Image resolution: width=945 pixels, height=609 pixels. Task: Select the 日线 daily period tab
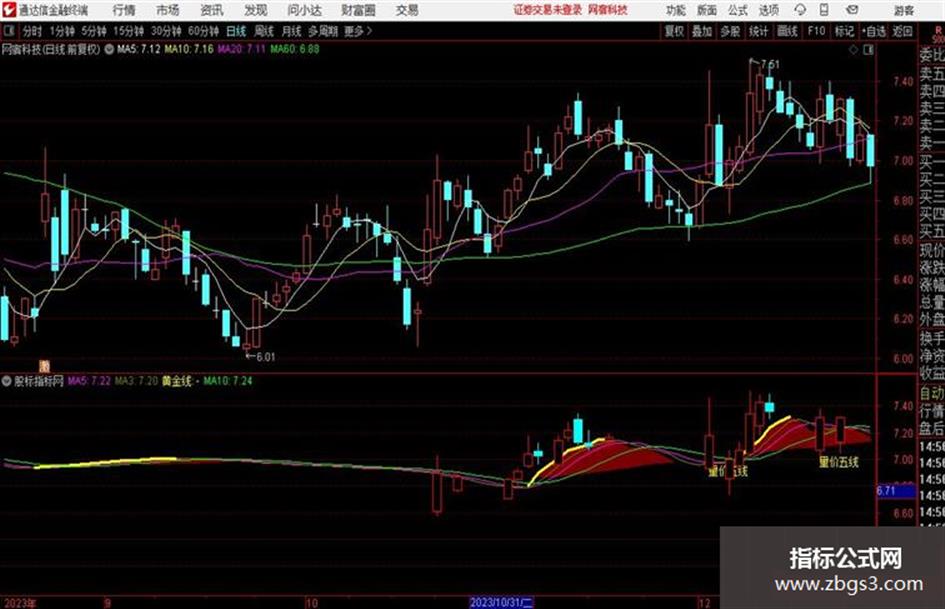[236, 31]
